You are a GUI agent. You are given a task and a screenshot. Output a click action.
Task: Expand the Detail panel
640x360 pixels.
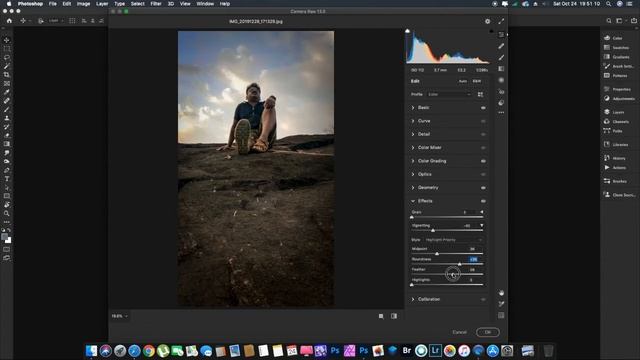point(413,134)
